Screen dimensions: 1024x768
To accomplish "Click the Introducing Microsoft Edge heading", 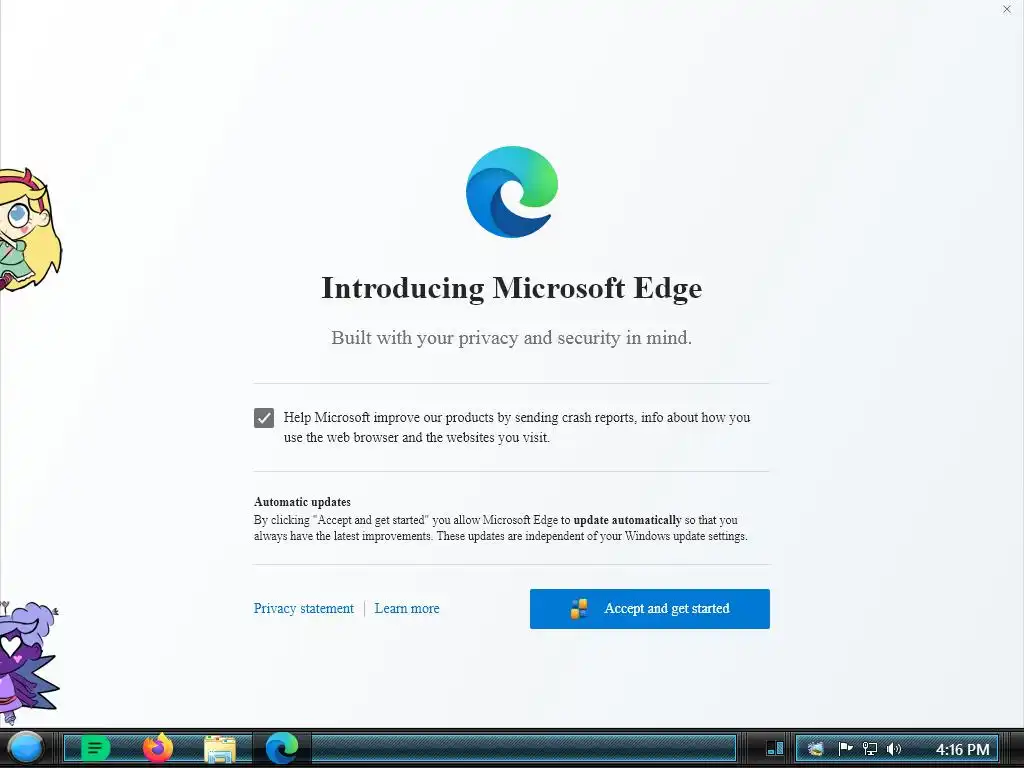I will (x=511, y=289).
